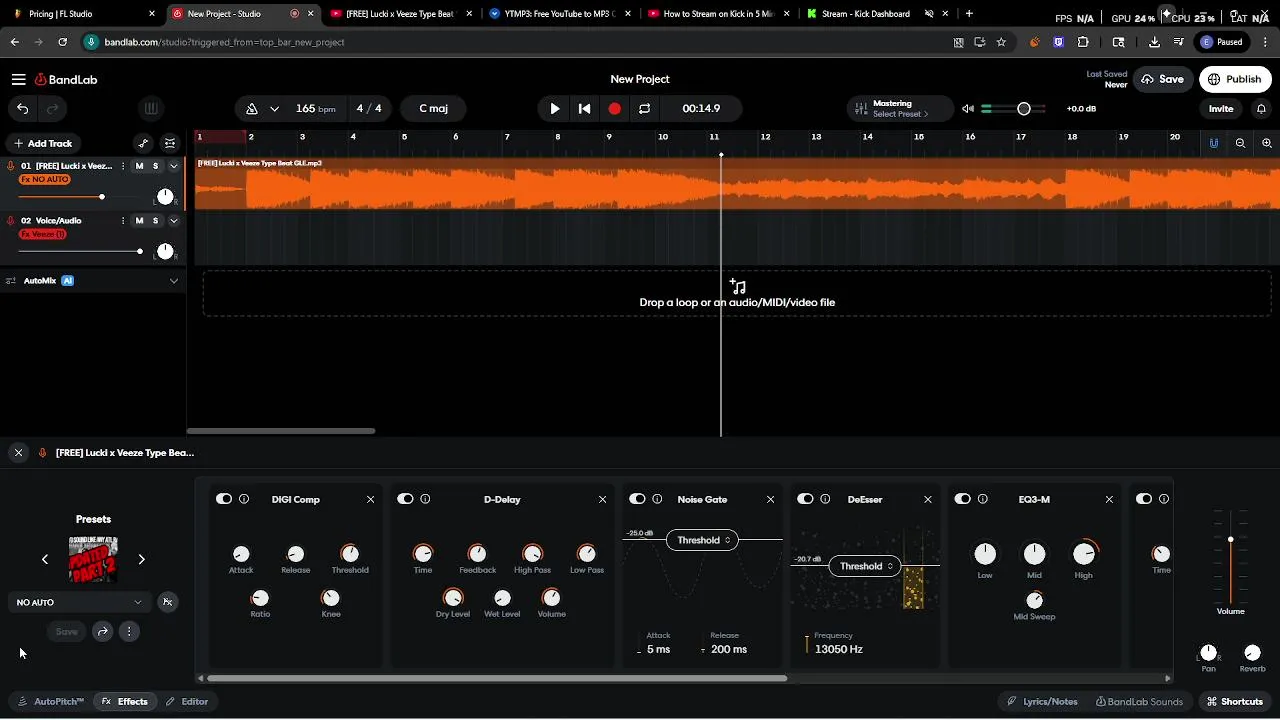Viewport: 1280px width, 720px height.
Task: Solo the Voice/Audio track
Action: 155,220
